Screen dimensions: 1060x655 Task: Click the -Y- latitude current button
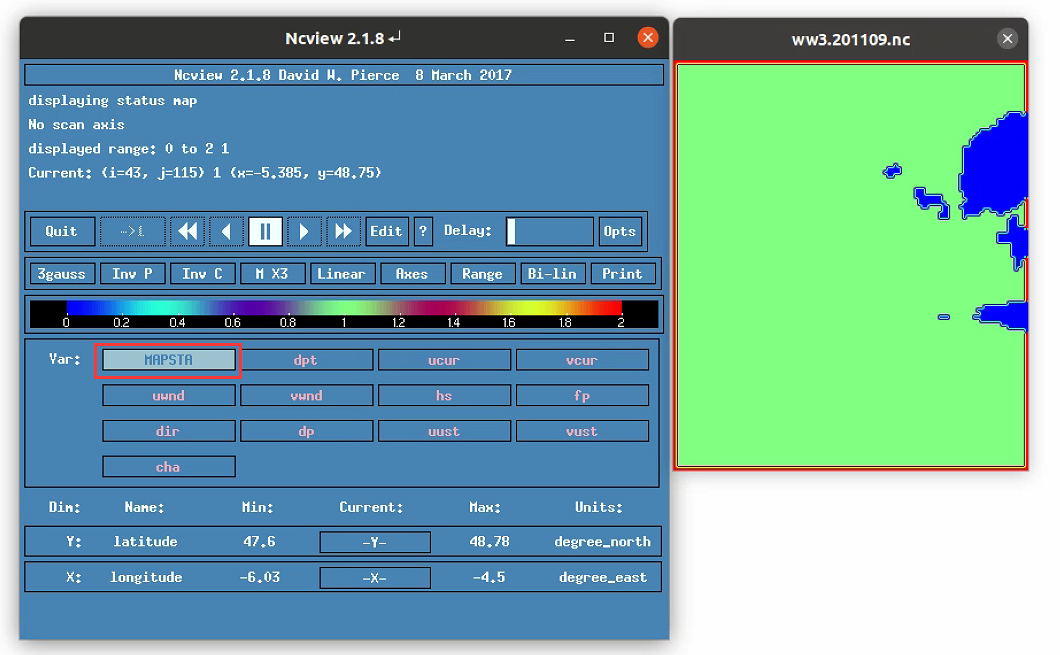[x=375, y=542]
